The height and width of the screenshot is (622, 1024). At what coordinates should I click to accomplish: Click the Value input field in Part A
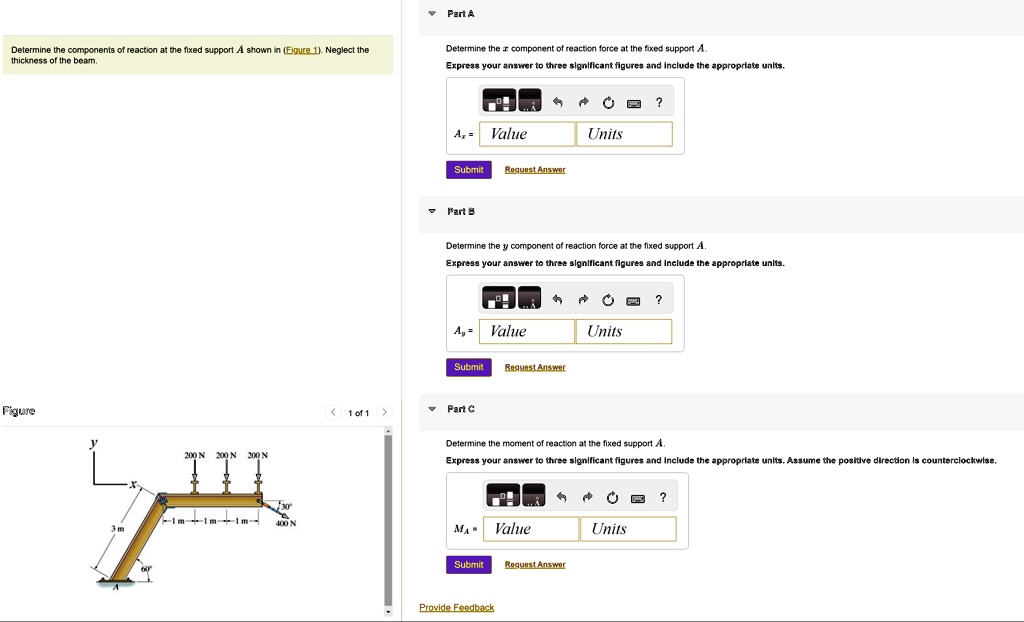[527, 133]
